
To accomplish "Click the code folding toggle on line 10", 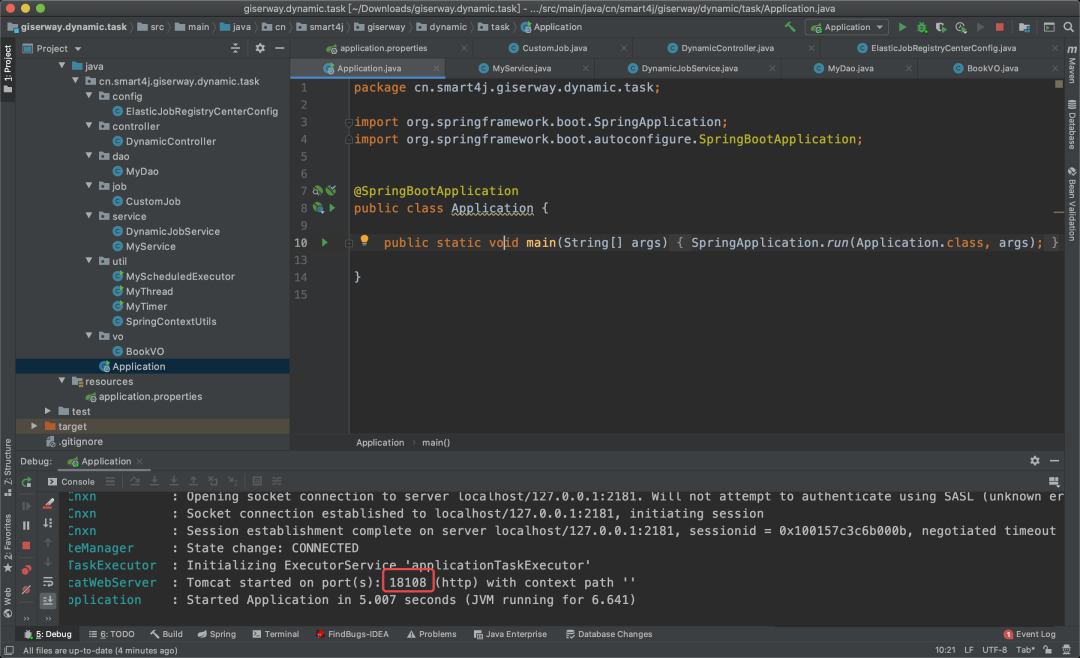I will click(x=349, y=243).
